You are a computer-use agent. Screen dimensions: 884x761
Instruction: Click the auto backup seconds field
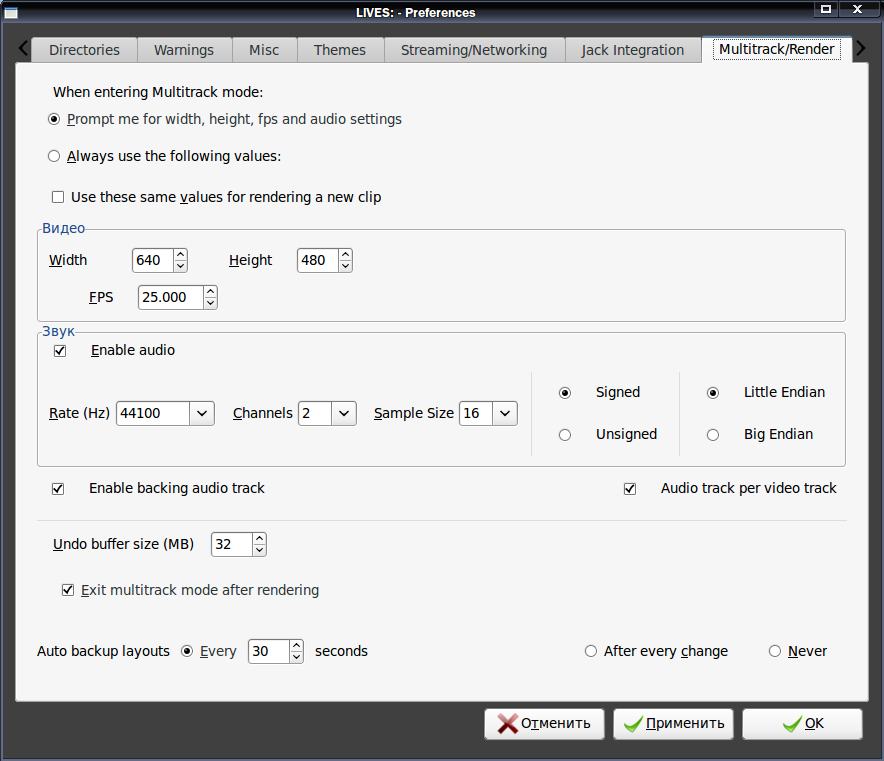[x=269, y=652]
